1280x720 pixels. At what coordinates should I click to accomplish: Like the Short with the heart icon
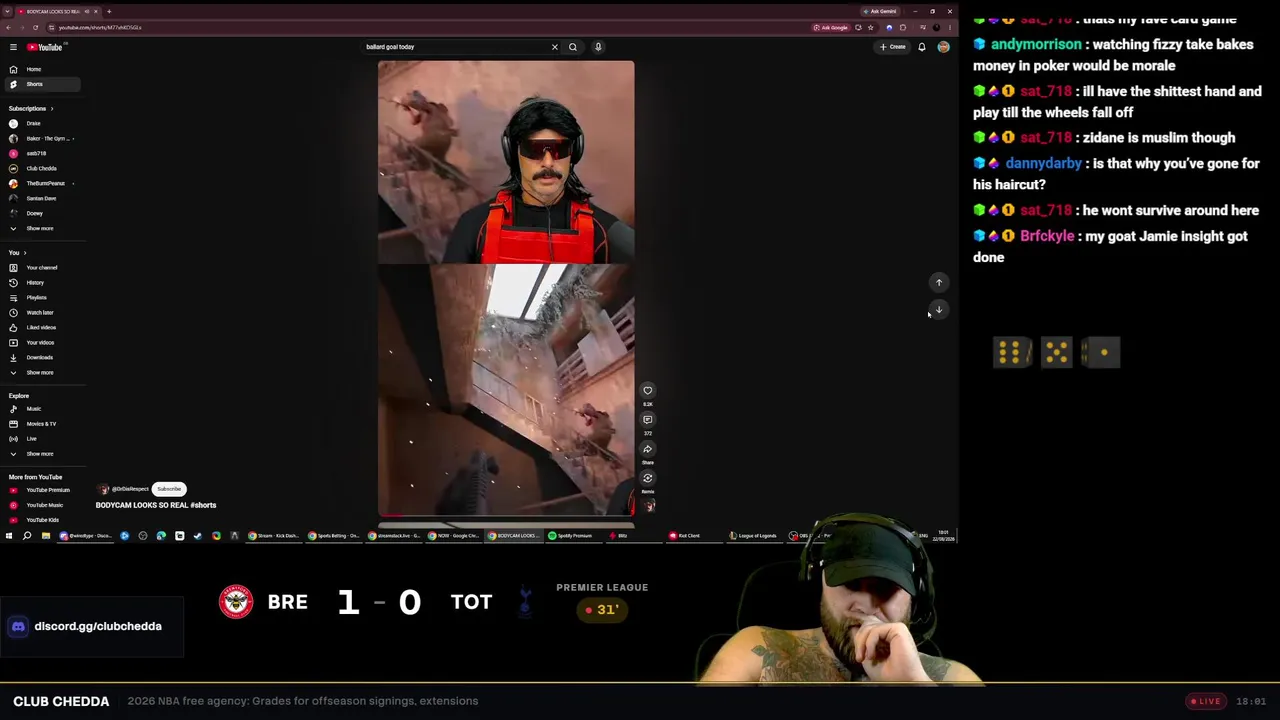pyautogui.click(x=648, y=391)
